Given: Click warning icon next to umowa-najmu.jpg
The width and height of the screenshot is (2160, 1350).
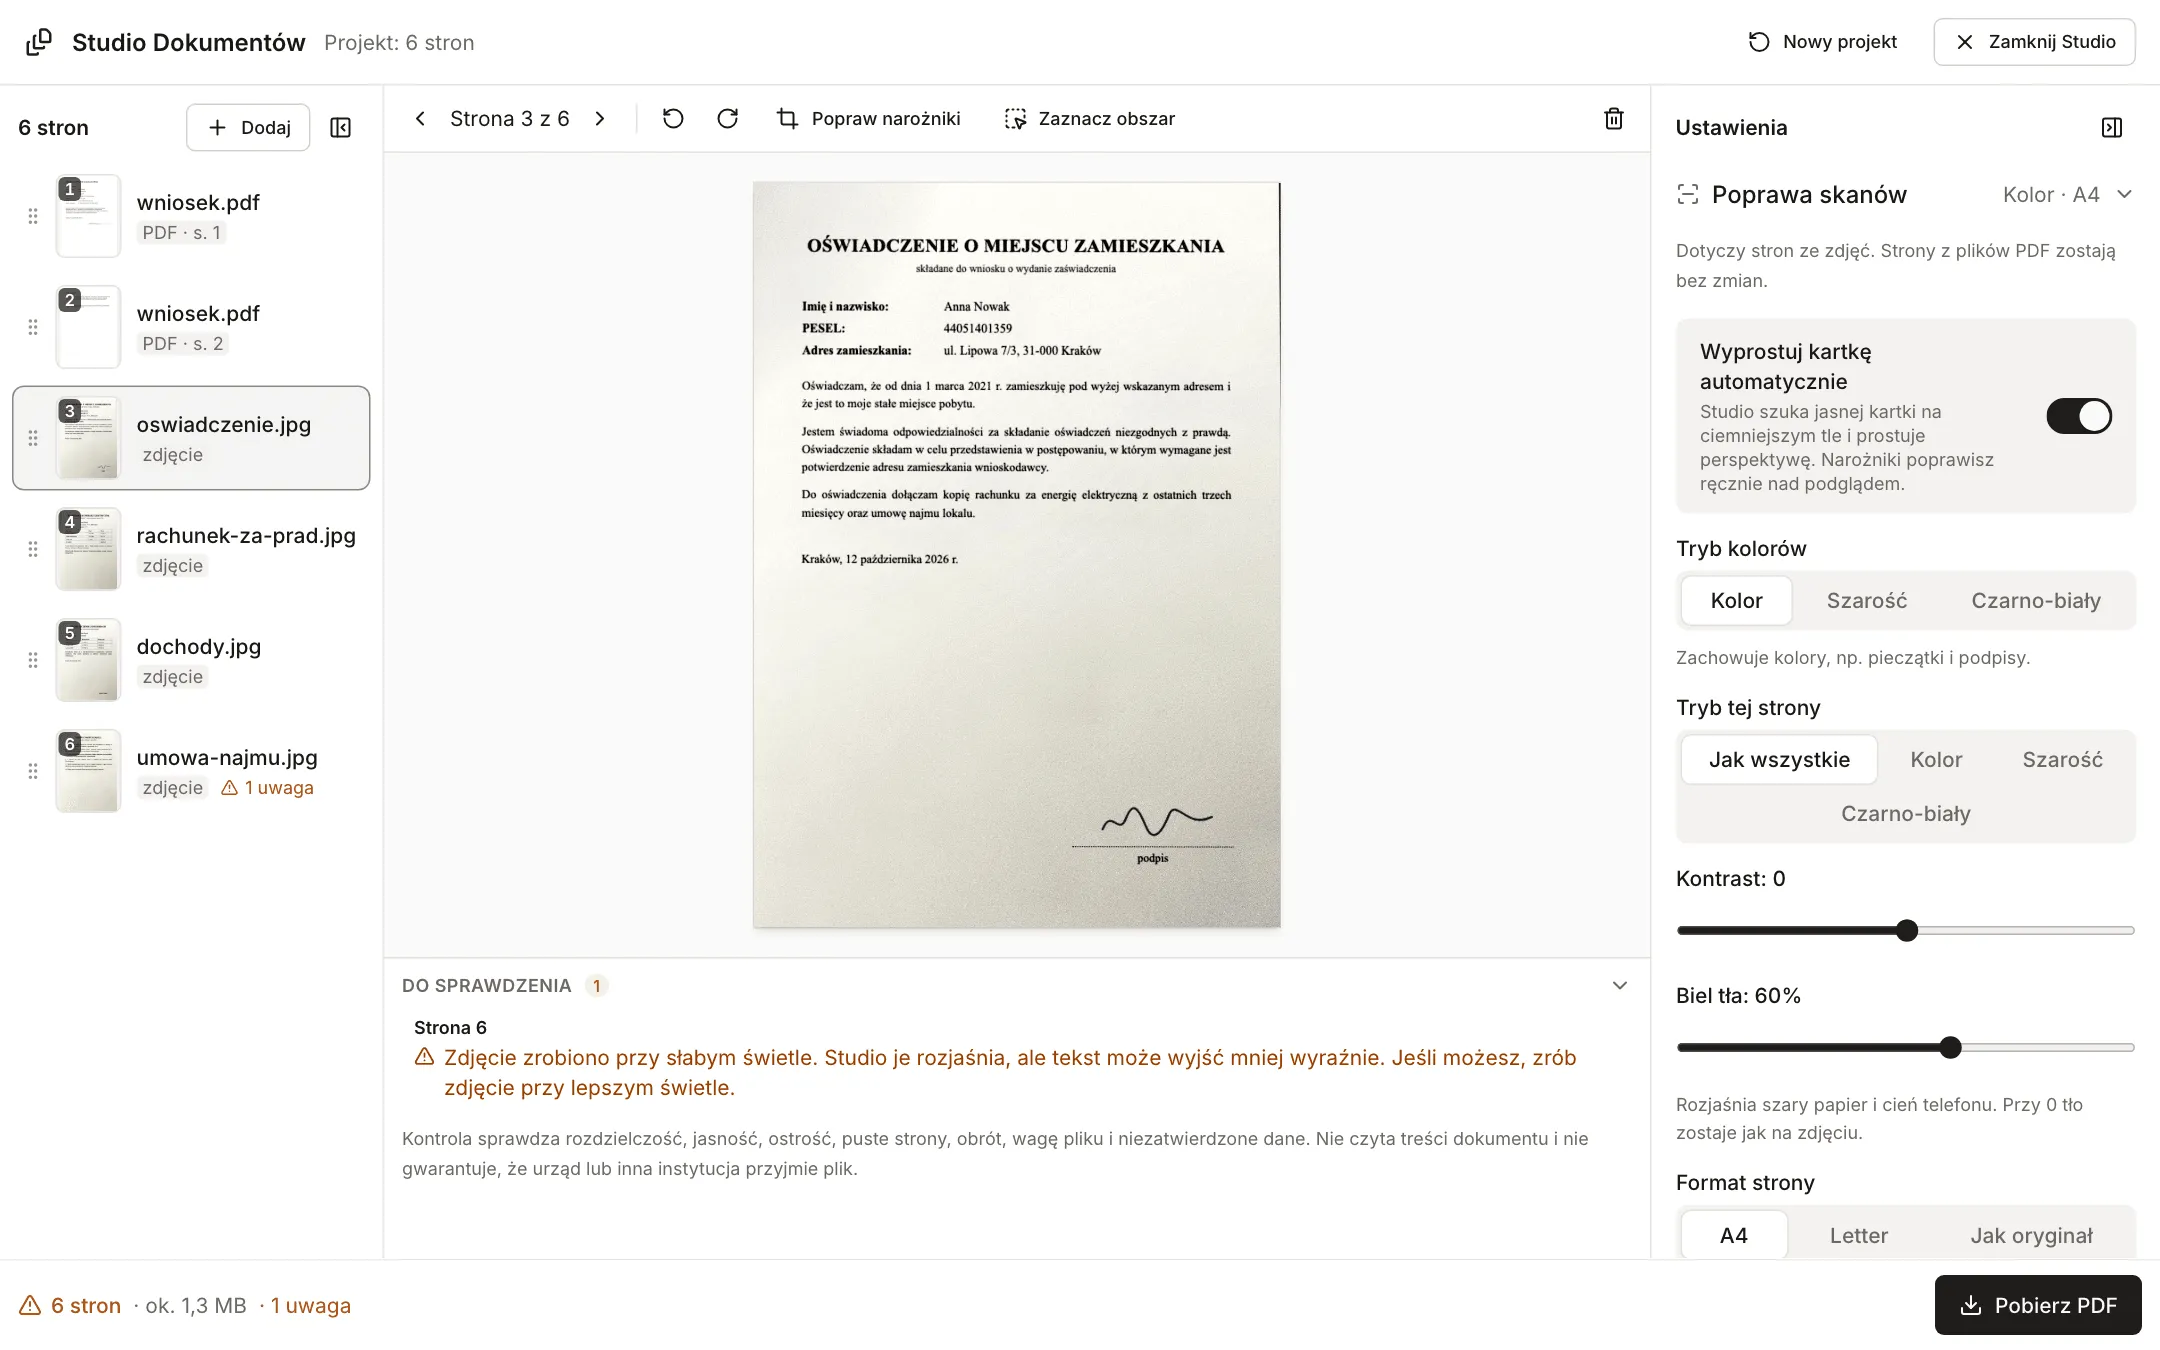Looking at the screenshot, I should (229, 788).
